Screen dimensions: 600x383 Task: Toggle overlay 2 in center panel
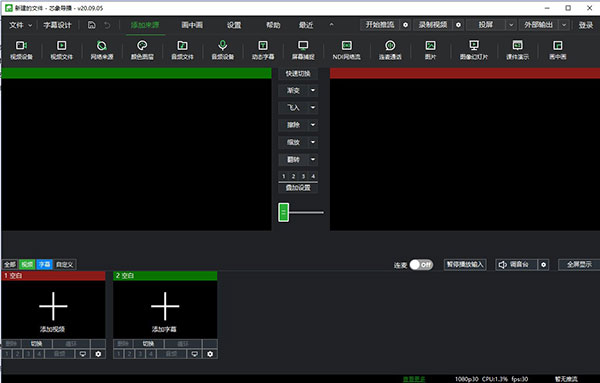(293, 176)
